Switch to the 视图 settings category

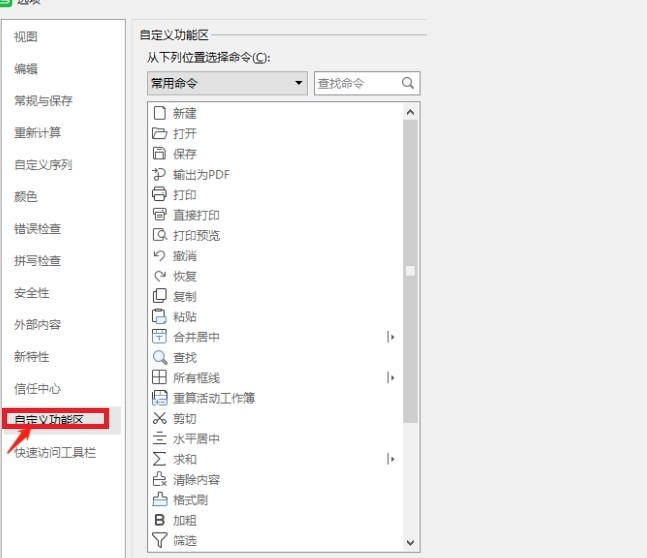click(27, 37)
